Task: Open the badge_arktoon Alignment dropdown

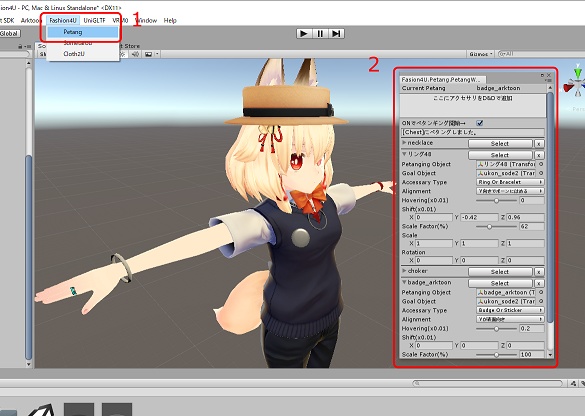Action: 510,319
